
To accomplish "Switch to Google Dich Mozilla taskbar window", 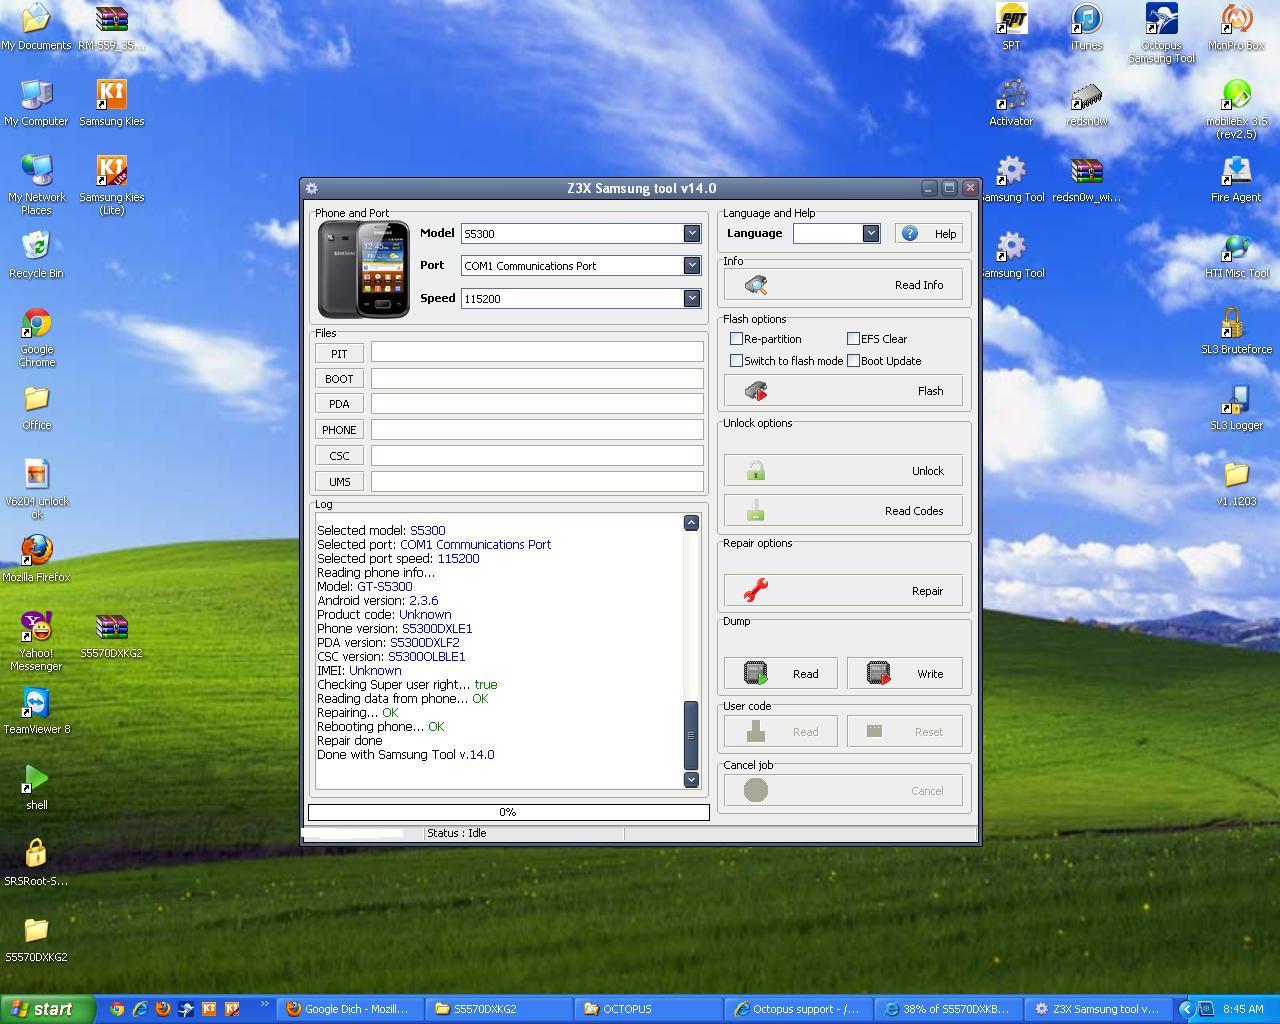I will tap(350, 1009).
